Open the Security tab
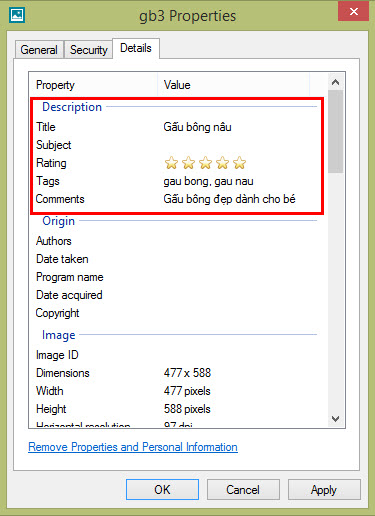375x516 pixels. coord(89,50)
